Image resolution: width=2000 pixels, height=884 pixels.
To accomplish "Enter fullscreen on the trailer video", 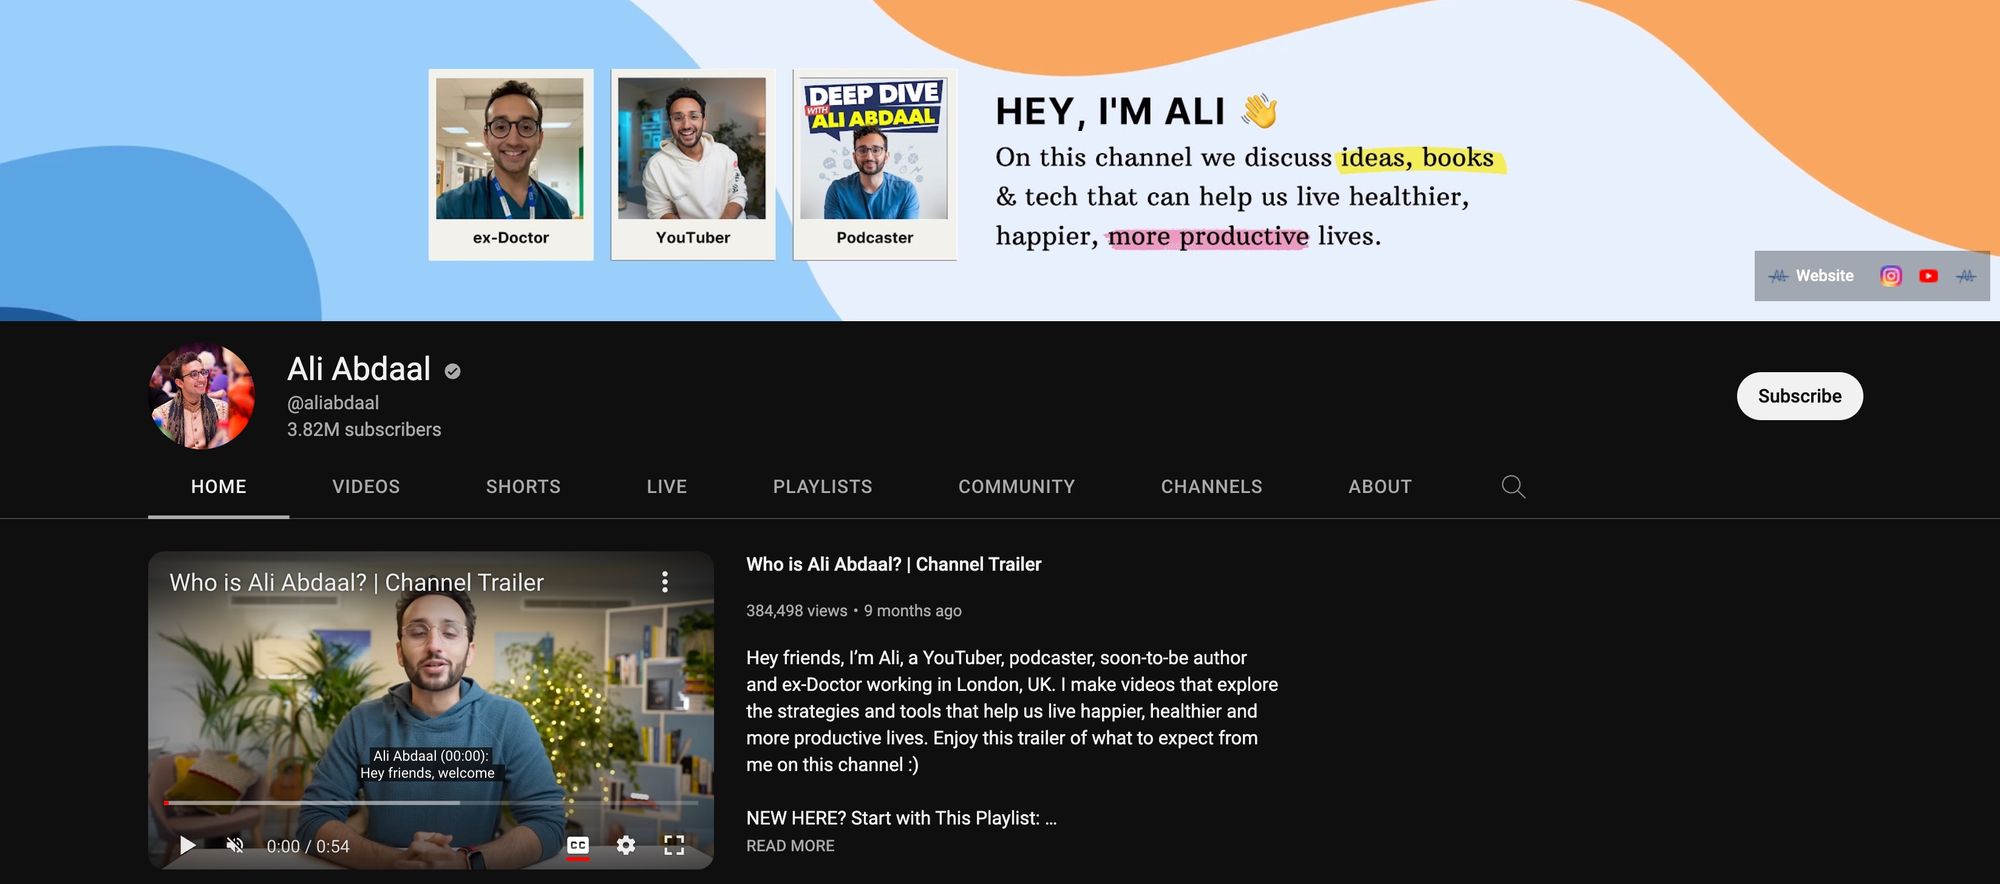I will pos(674,846).
